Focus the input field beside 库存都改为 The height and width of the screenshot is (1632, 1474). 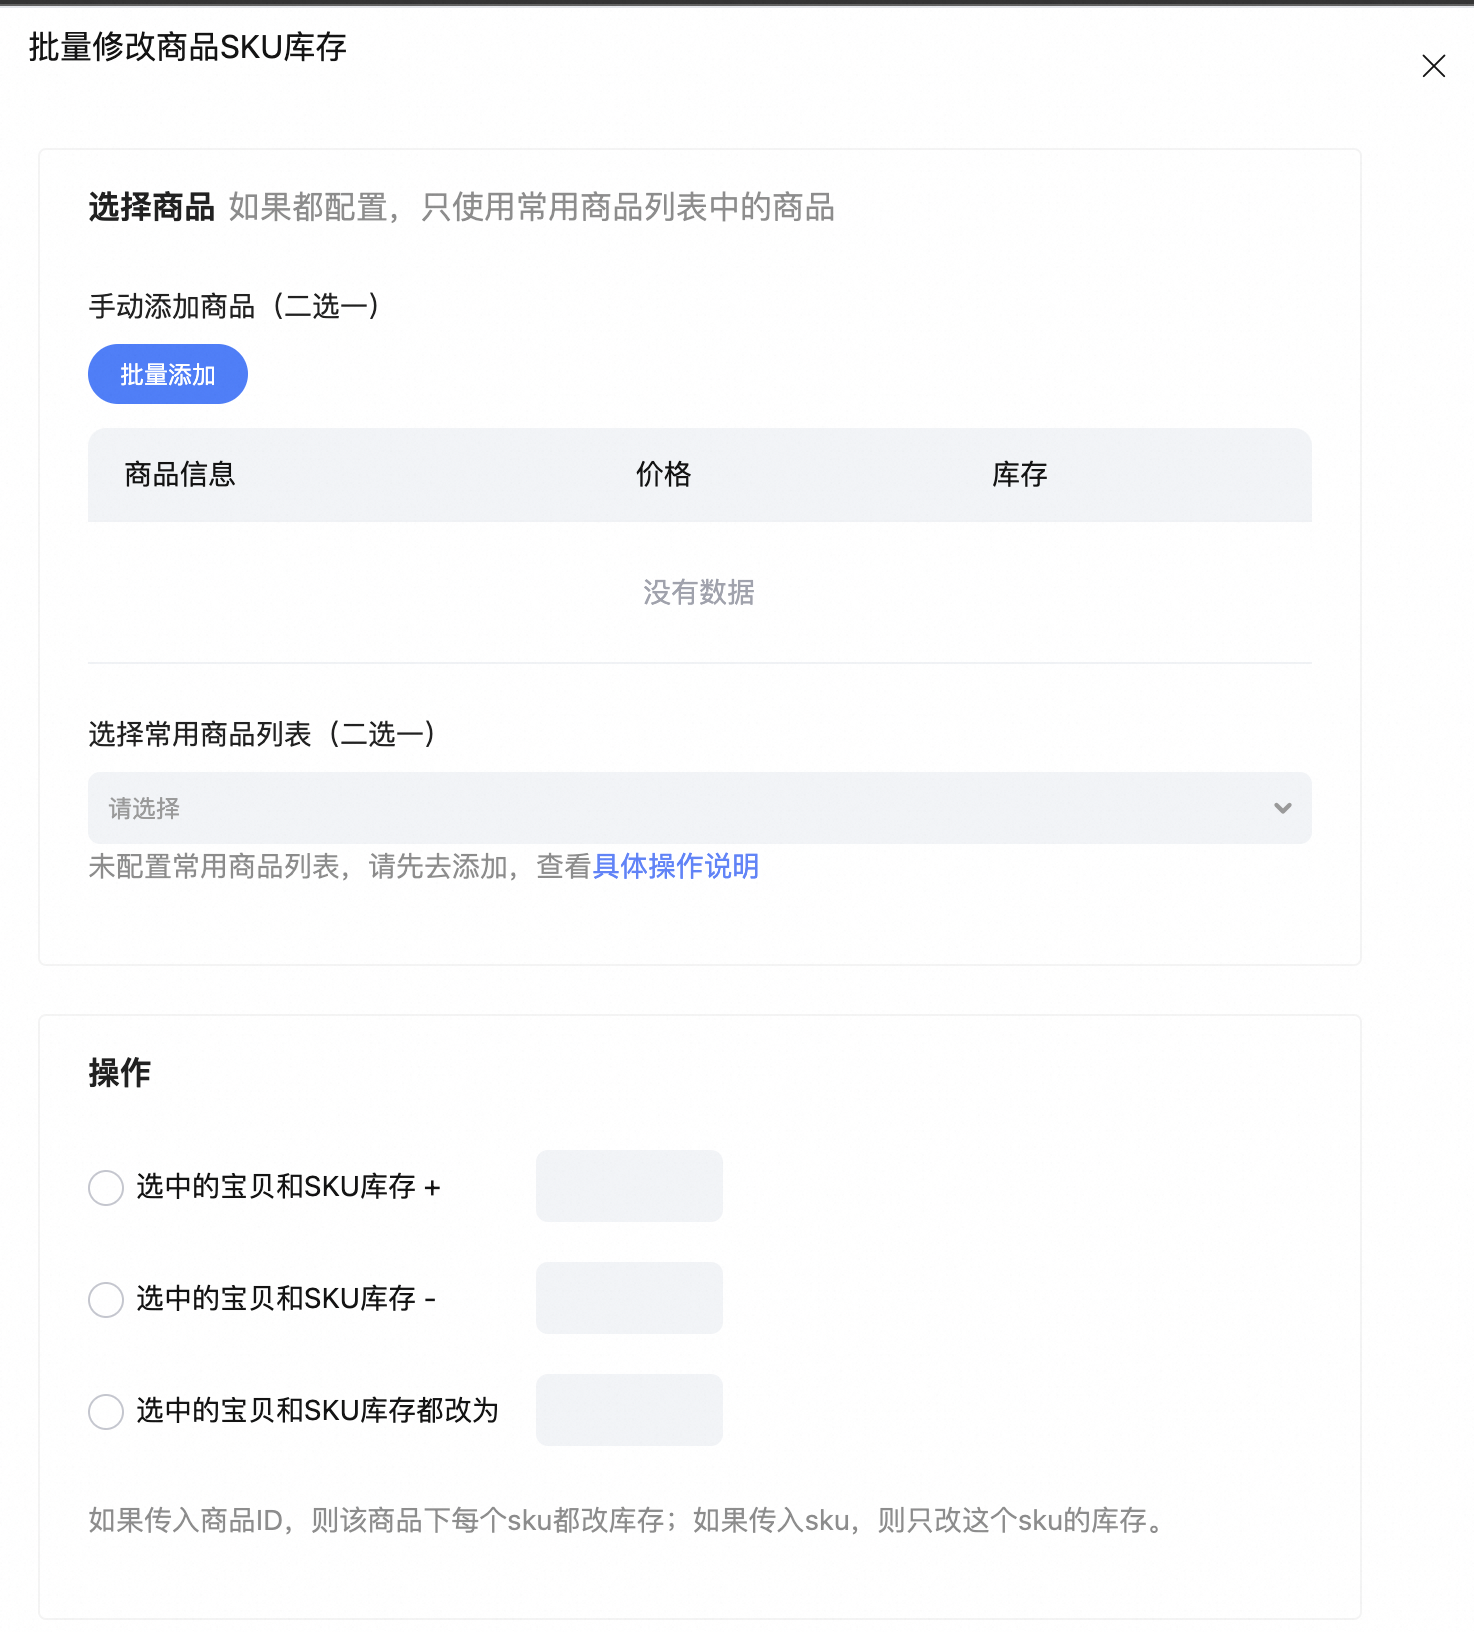pos(629,1410)
